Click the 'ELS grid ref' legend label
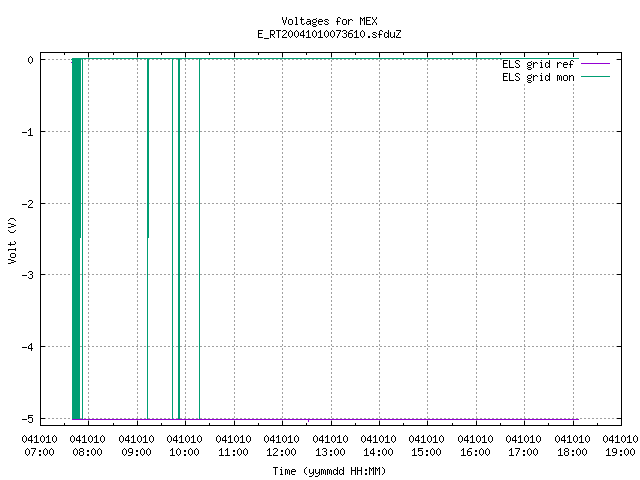The width and height of the screenshot is (640, 480). tap(538, 64)
